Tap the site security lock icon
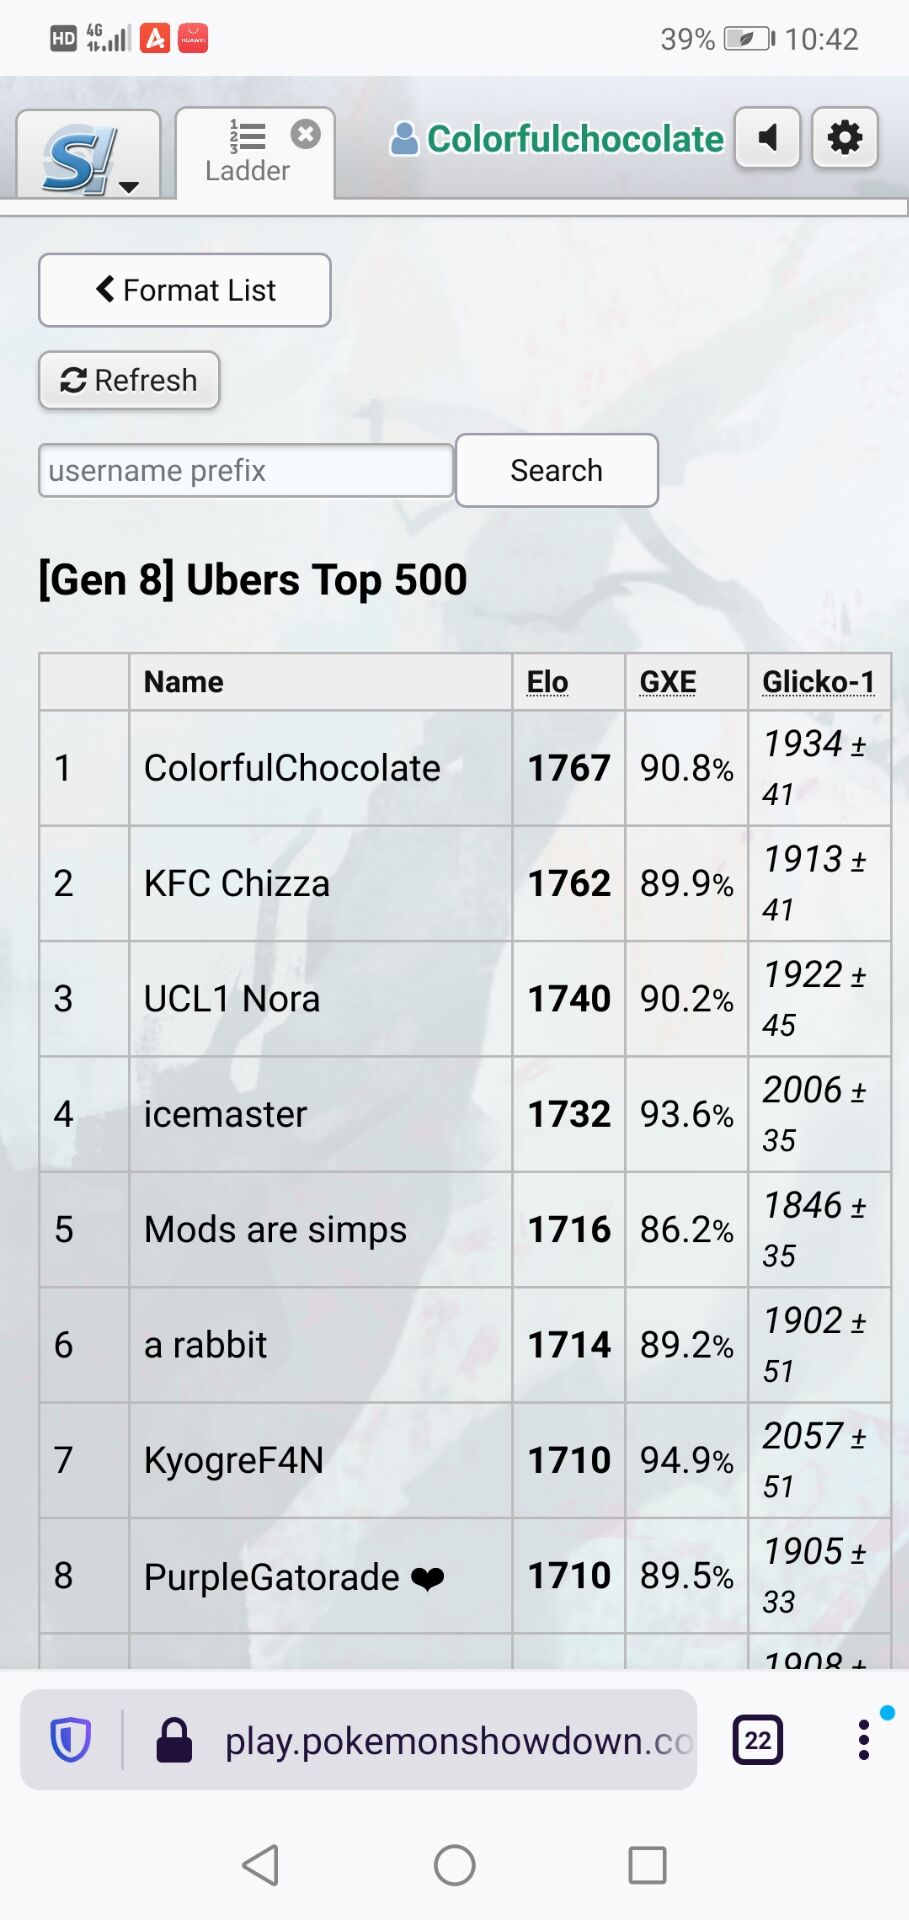The height and width of the screenshot is (1920, 909). [174, 1740]
